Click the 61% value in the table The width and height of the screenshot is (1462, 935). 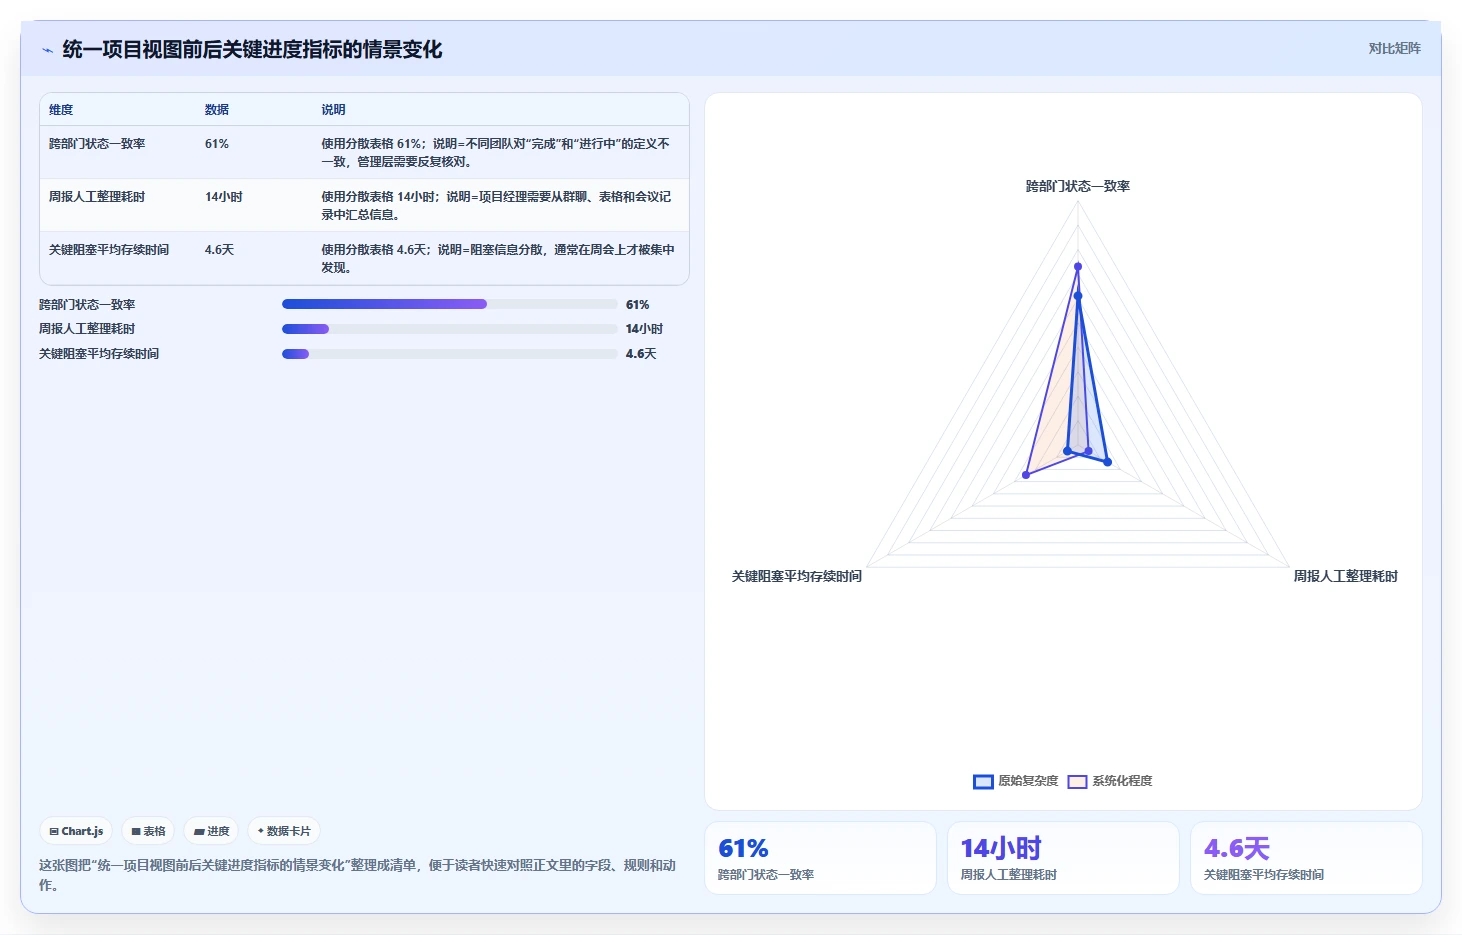click(x=217, y=144)
